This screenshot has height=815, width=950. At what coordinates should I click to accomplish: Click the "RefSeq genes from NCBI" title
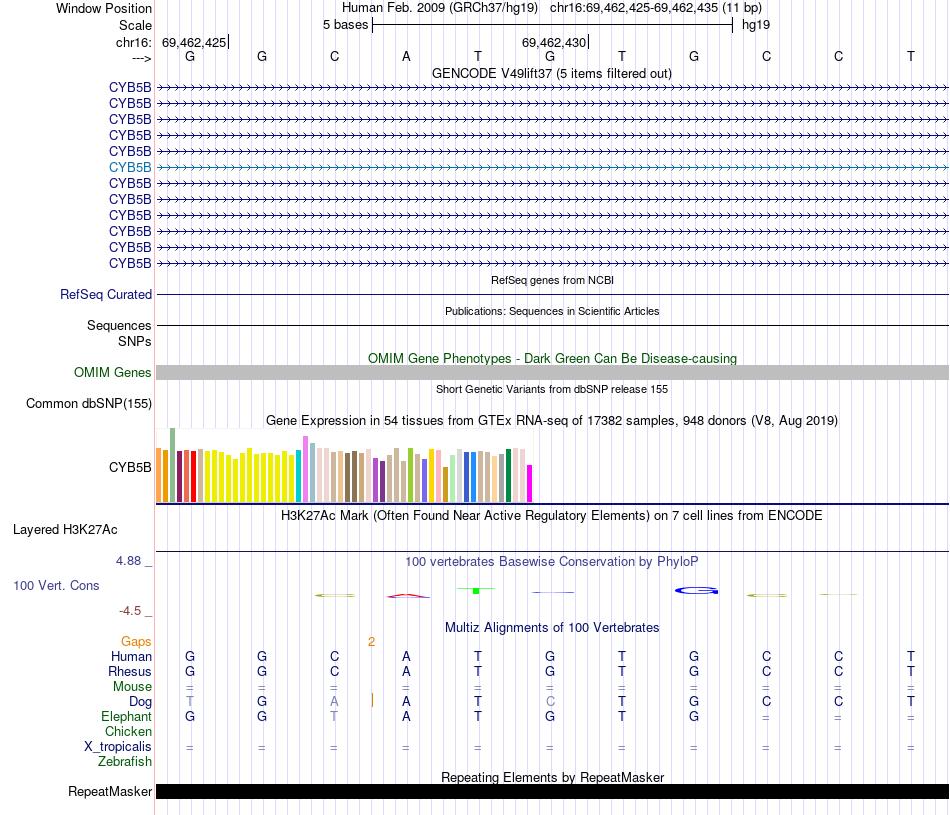552,280
